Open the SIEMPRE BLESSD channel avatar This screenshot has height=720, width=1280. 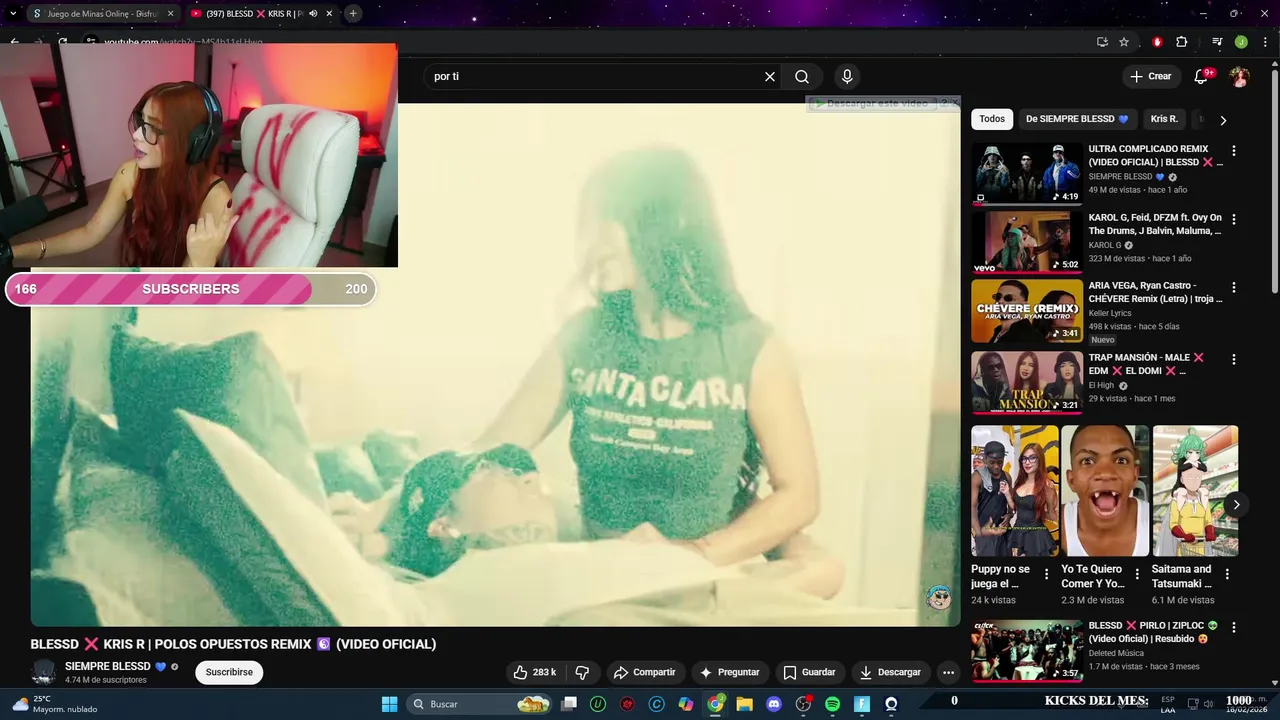pos(43,672)
